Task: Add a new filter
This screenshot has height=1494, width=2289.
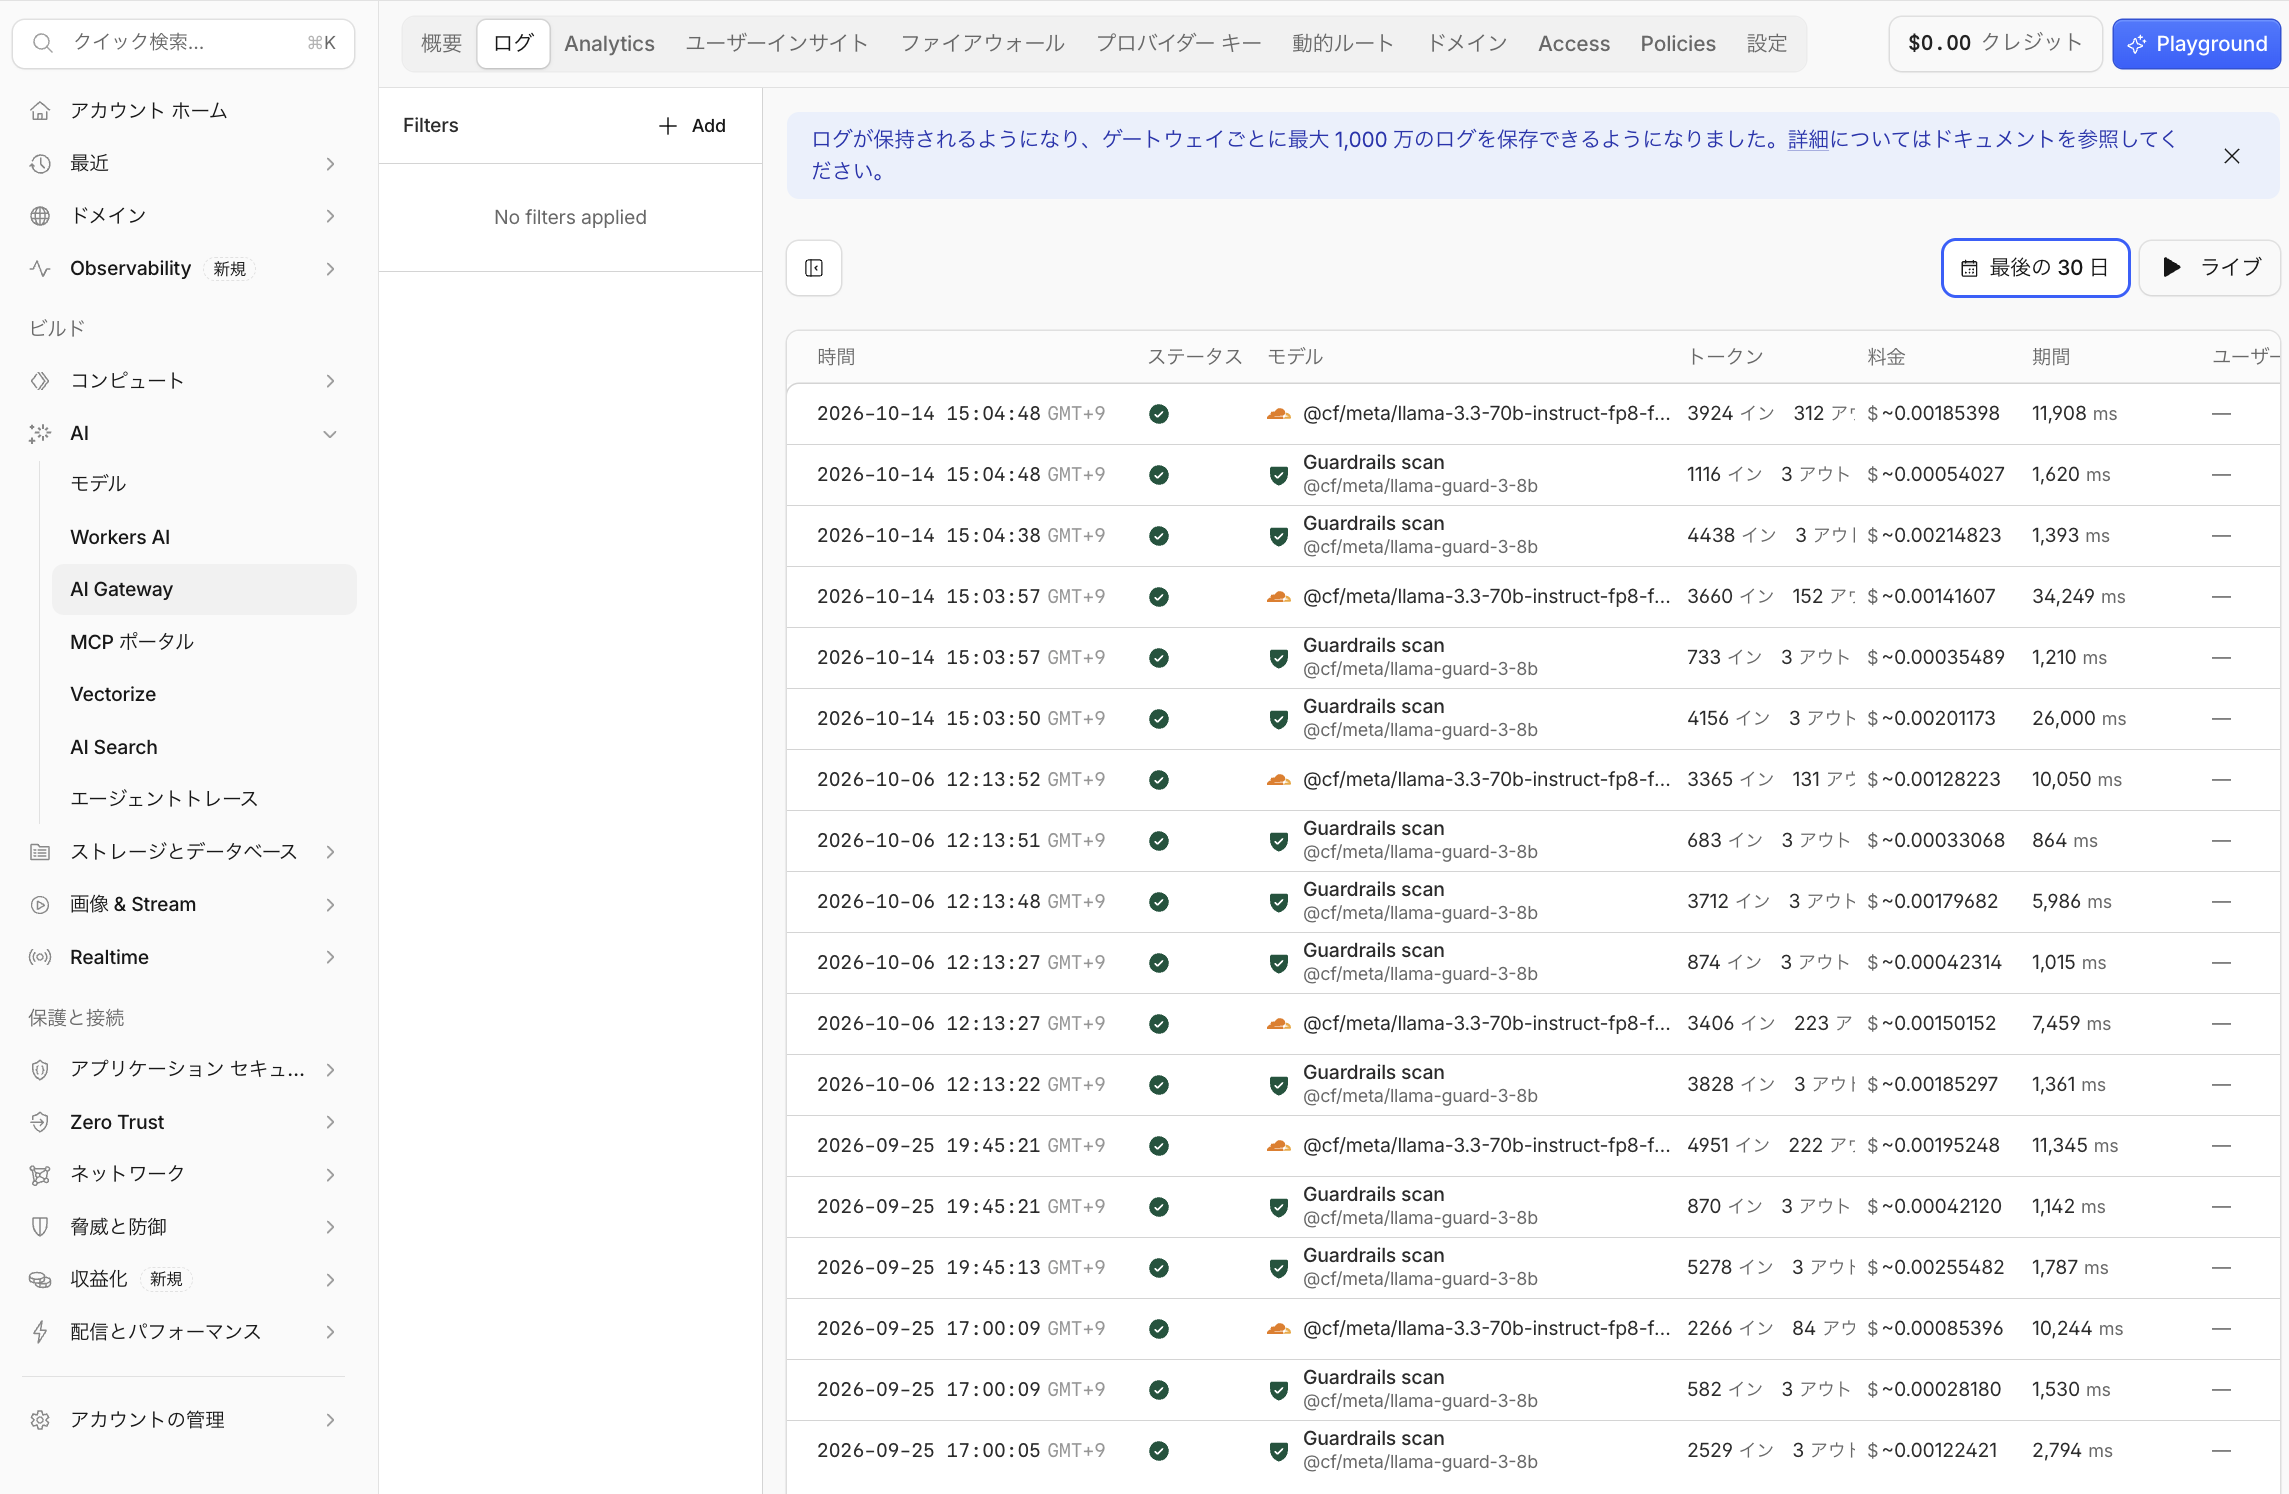Action: [692, 126]
